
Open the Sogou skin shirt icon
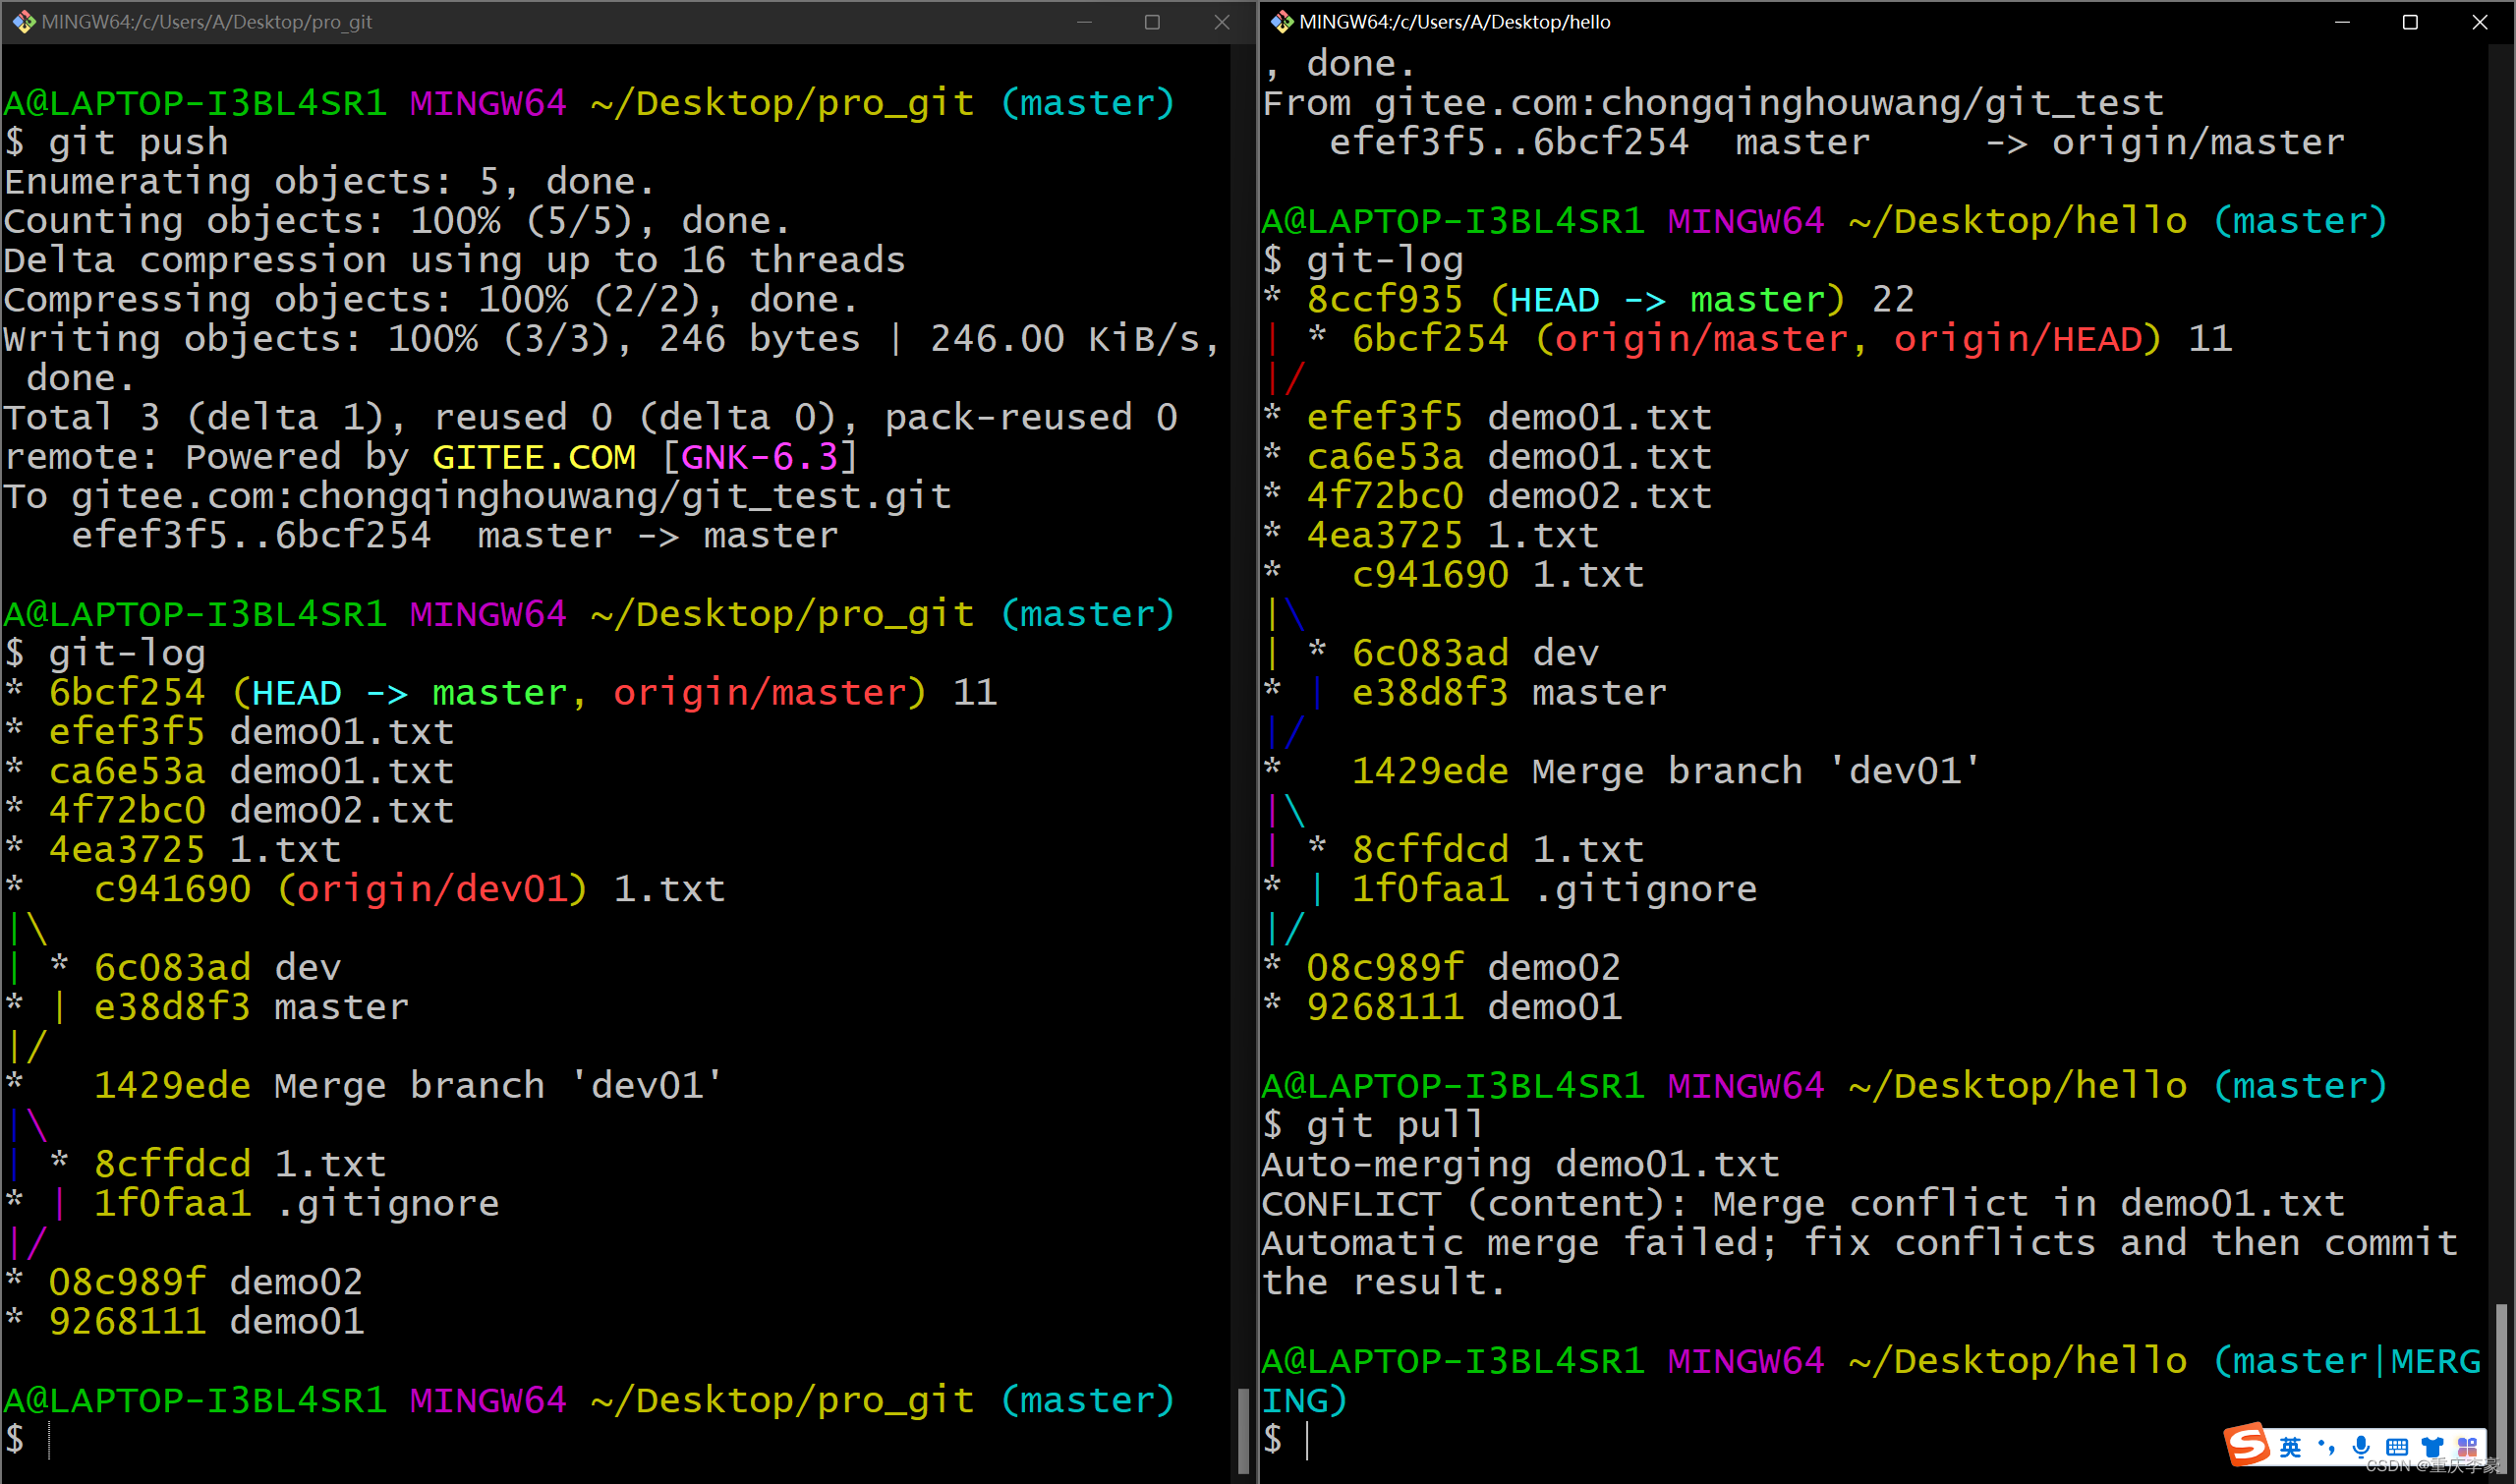pyautogui.click(x=2432, y=1447)
